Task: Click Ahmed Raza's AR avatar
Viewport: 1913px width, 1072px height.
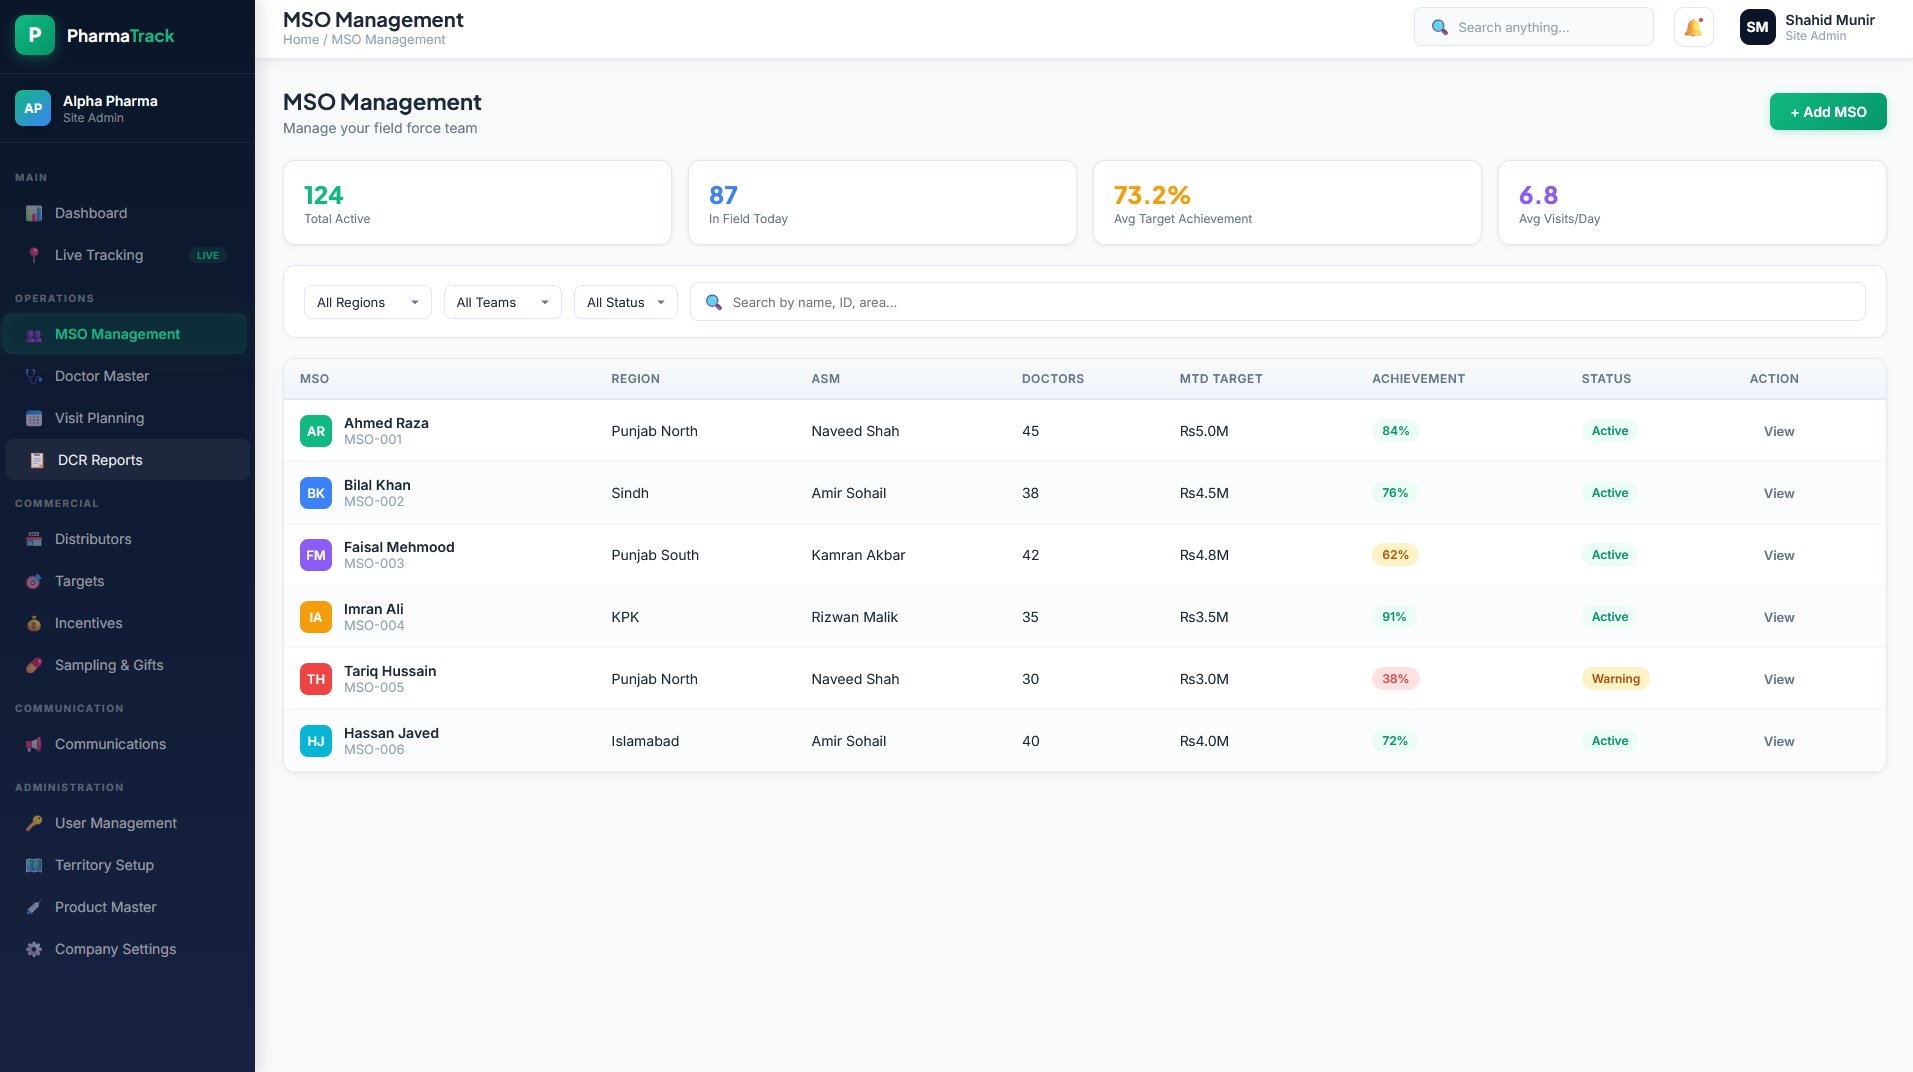Action: 316,431
